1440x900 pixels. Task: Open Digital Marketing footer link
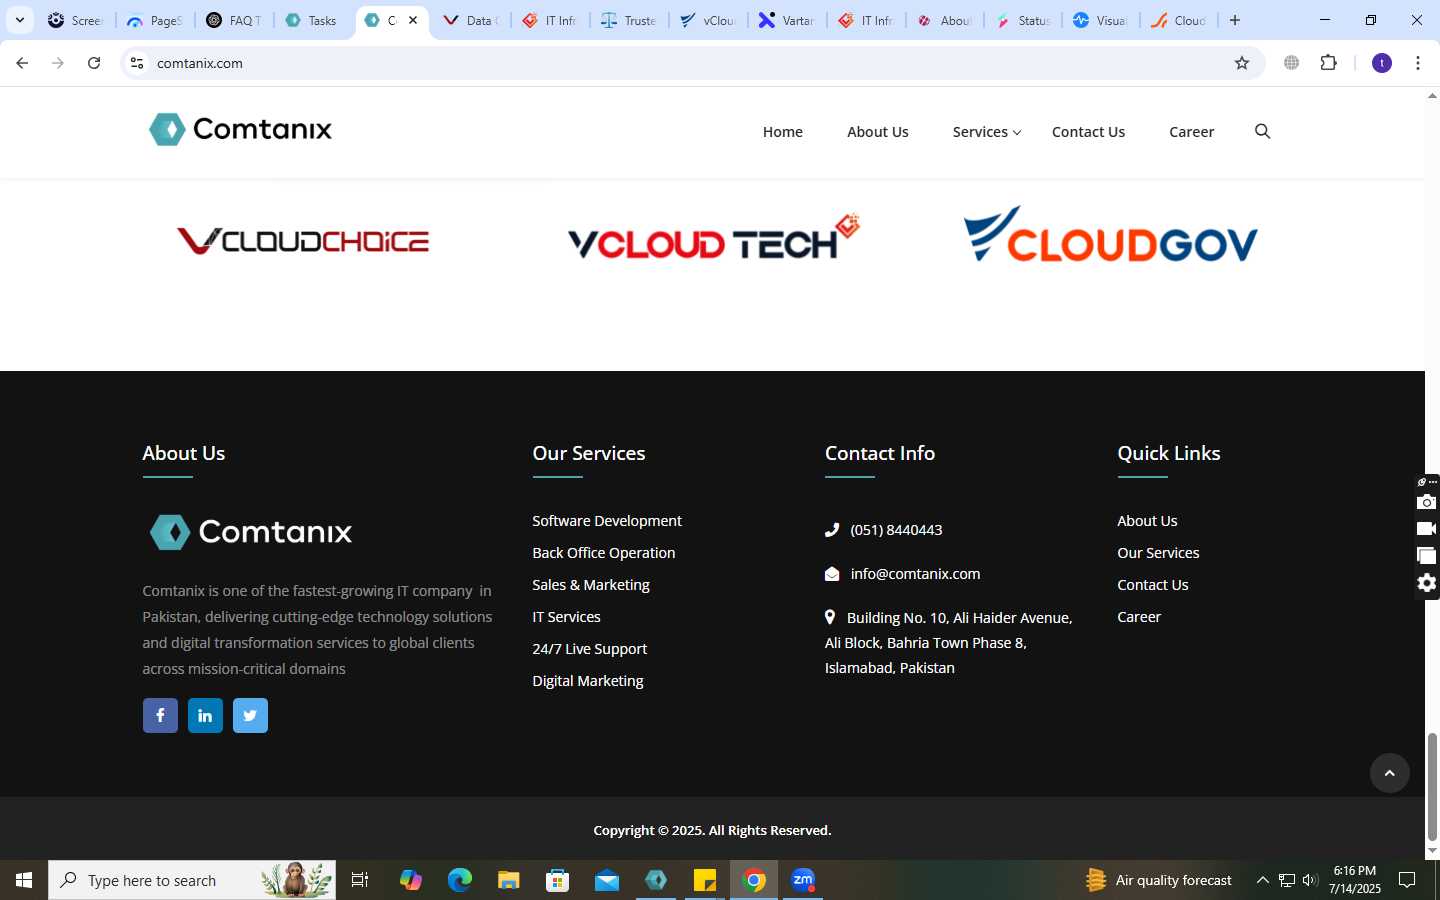(x=588, y=681)
